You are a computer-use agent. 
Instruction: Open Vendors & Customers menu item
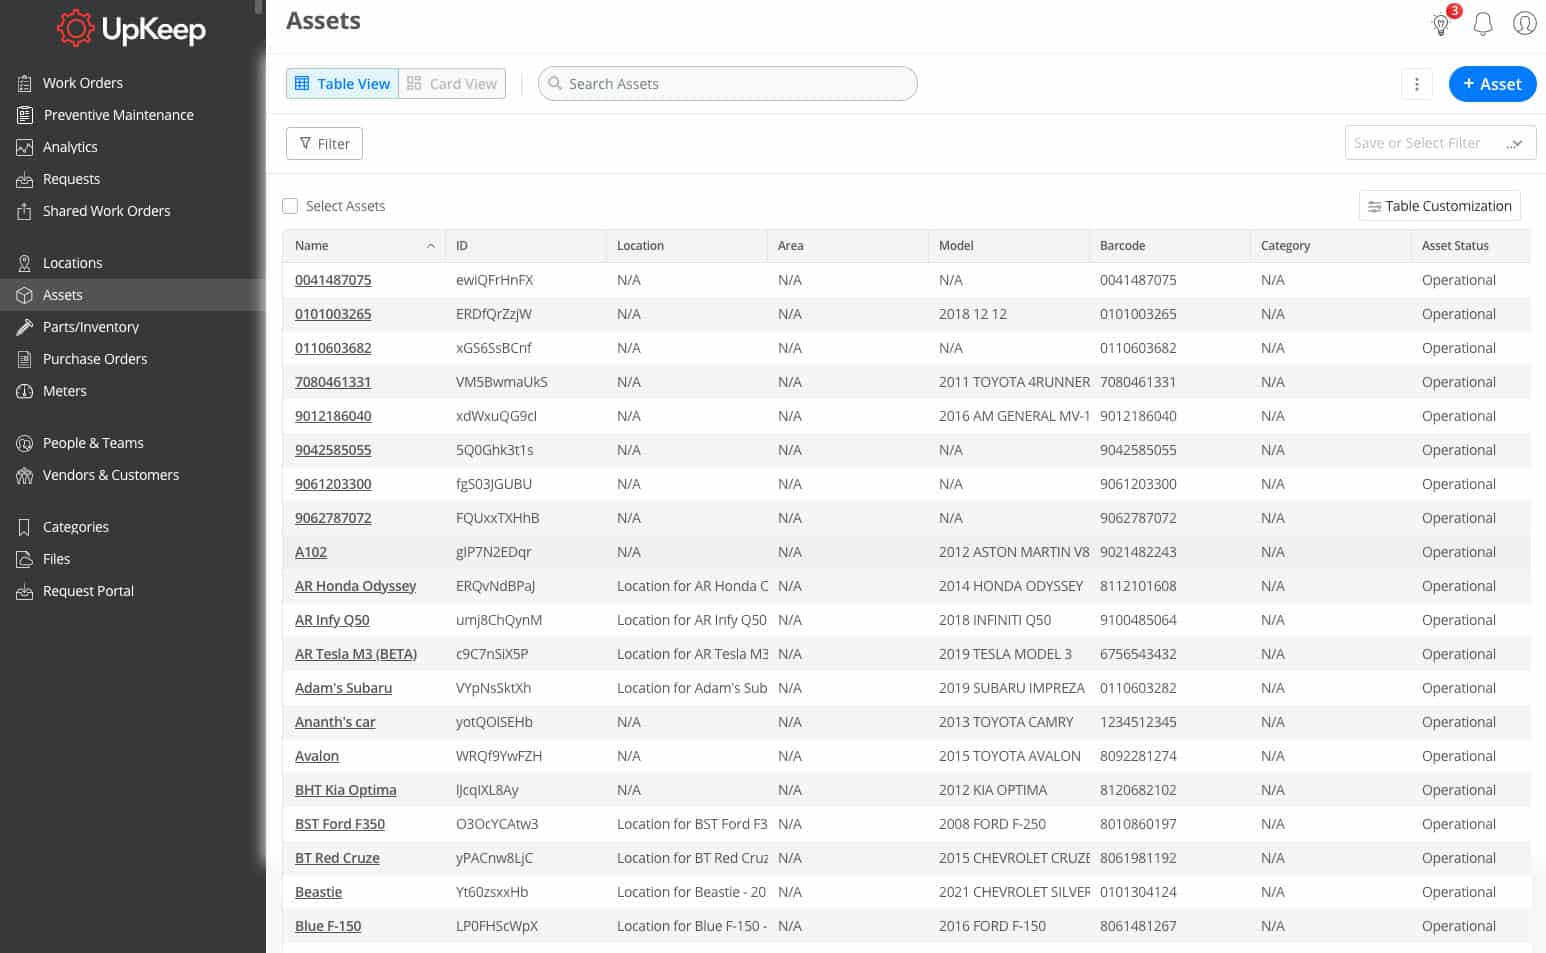click(111, 475)
